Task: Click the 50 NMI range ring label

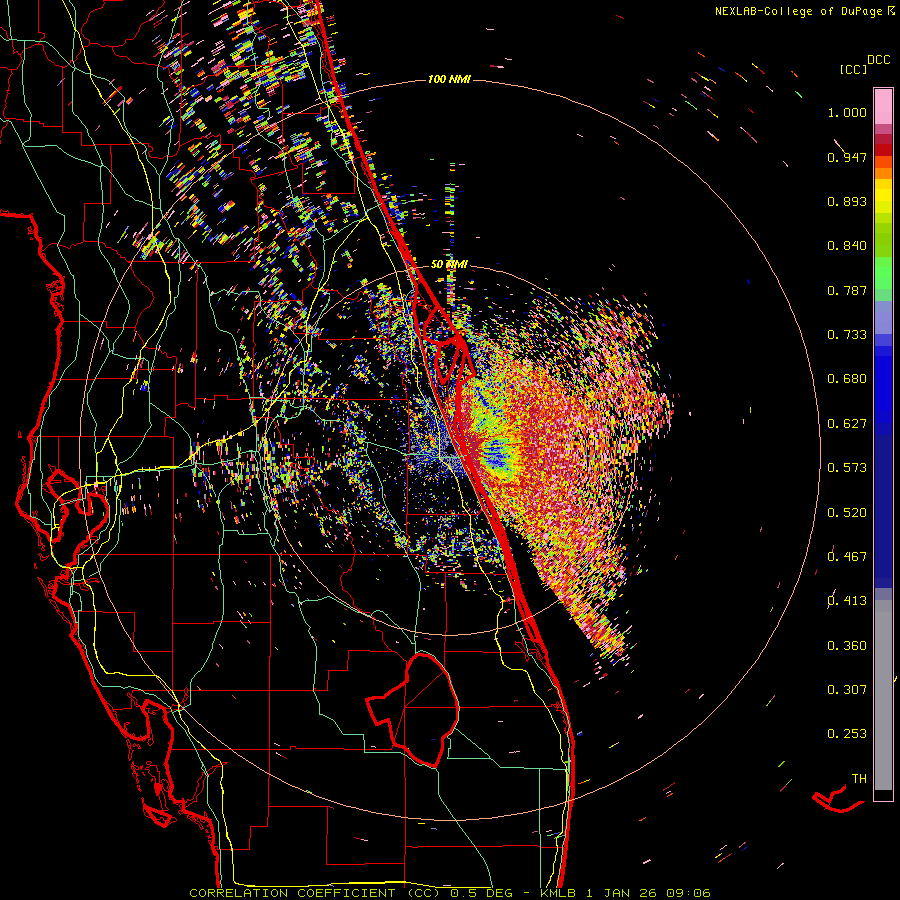Action: click(x=449, y=265)
